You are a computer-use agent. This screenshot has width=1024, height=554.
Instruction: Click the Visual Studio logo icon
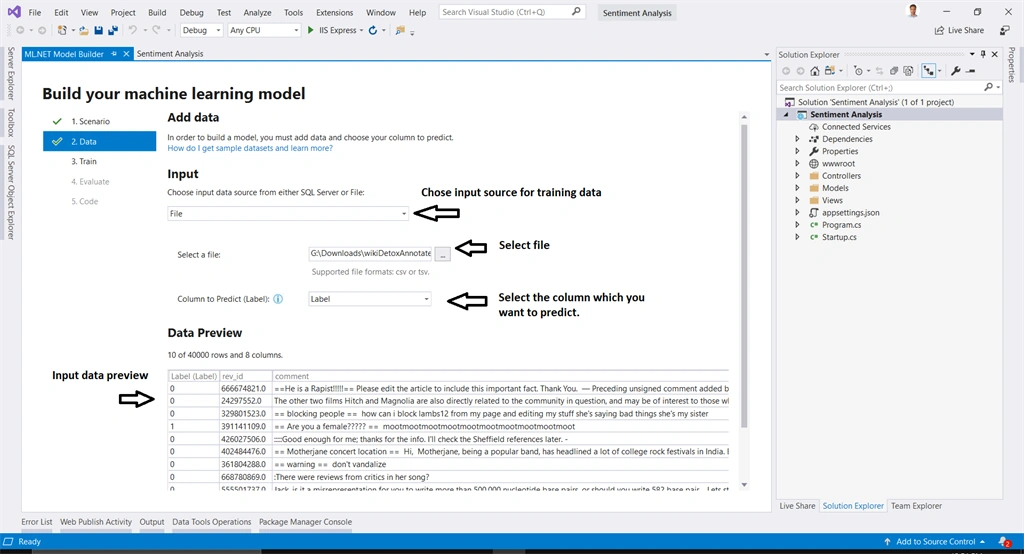pos(14,12)
